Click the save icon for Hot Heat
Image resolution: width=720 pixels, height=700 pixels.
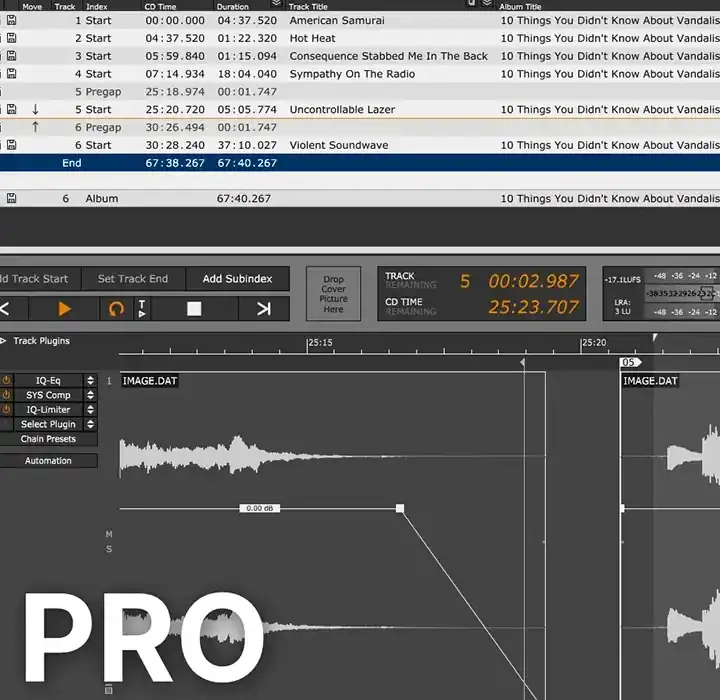coord(11,38)
